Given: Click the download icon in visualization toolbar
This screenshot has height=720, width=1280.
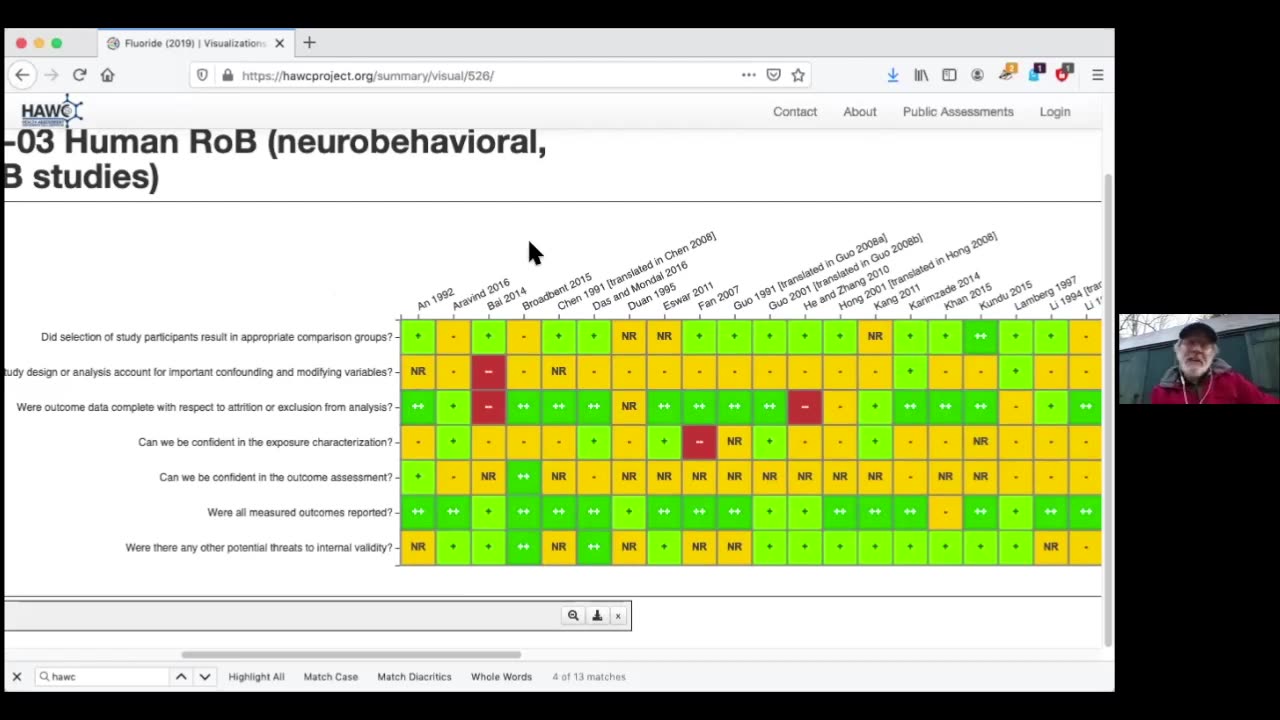Looking at the screenshot, I should tap(597, 616).
